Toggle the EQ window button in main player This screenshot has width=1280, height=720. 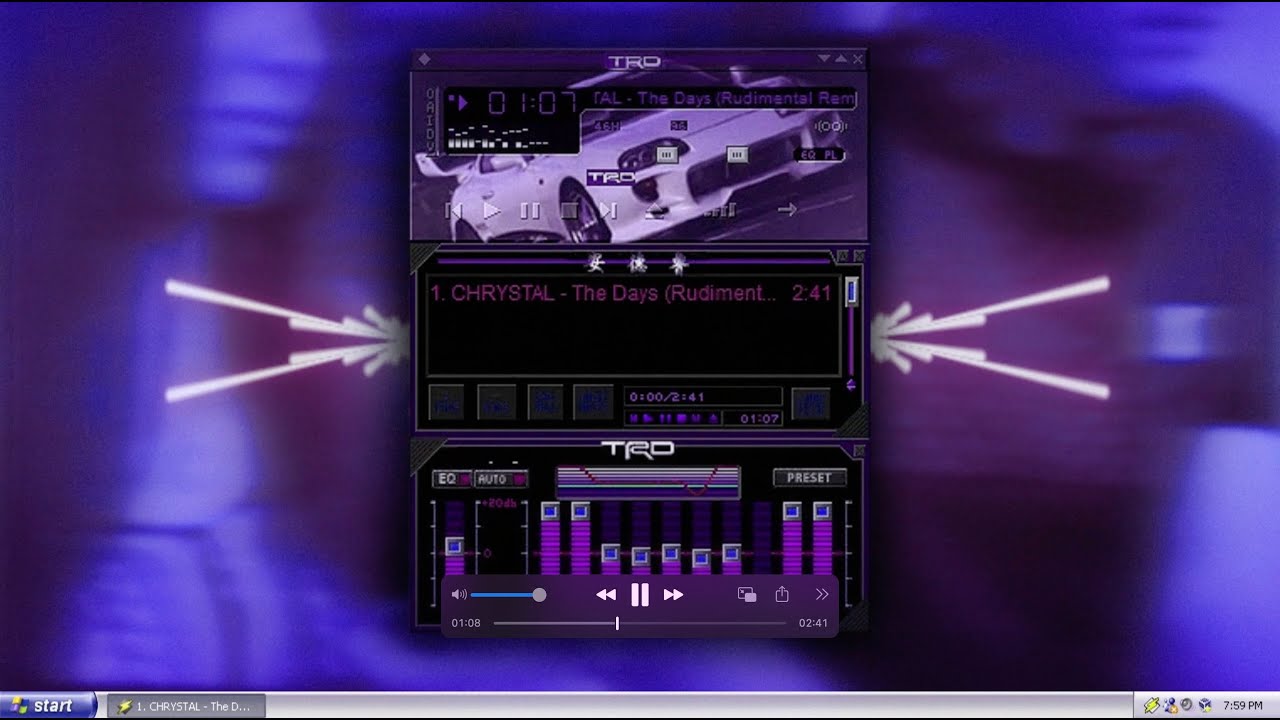[808, 155]
